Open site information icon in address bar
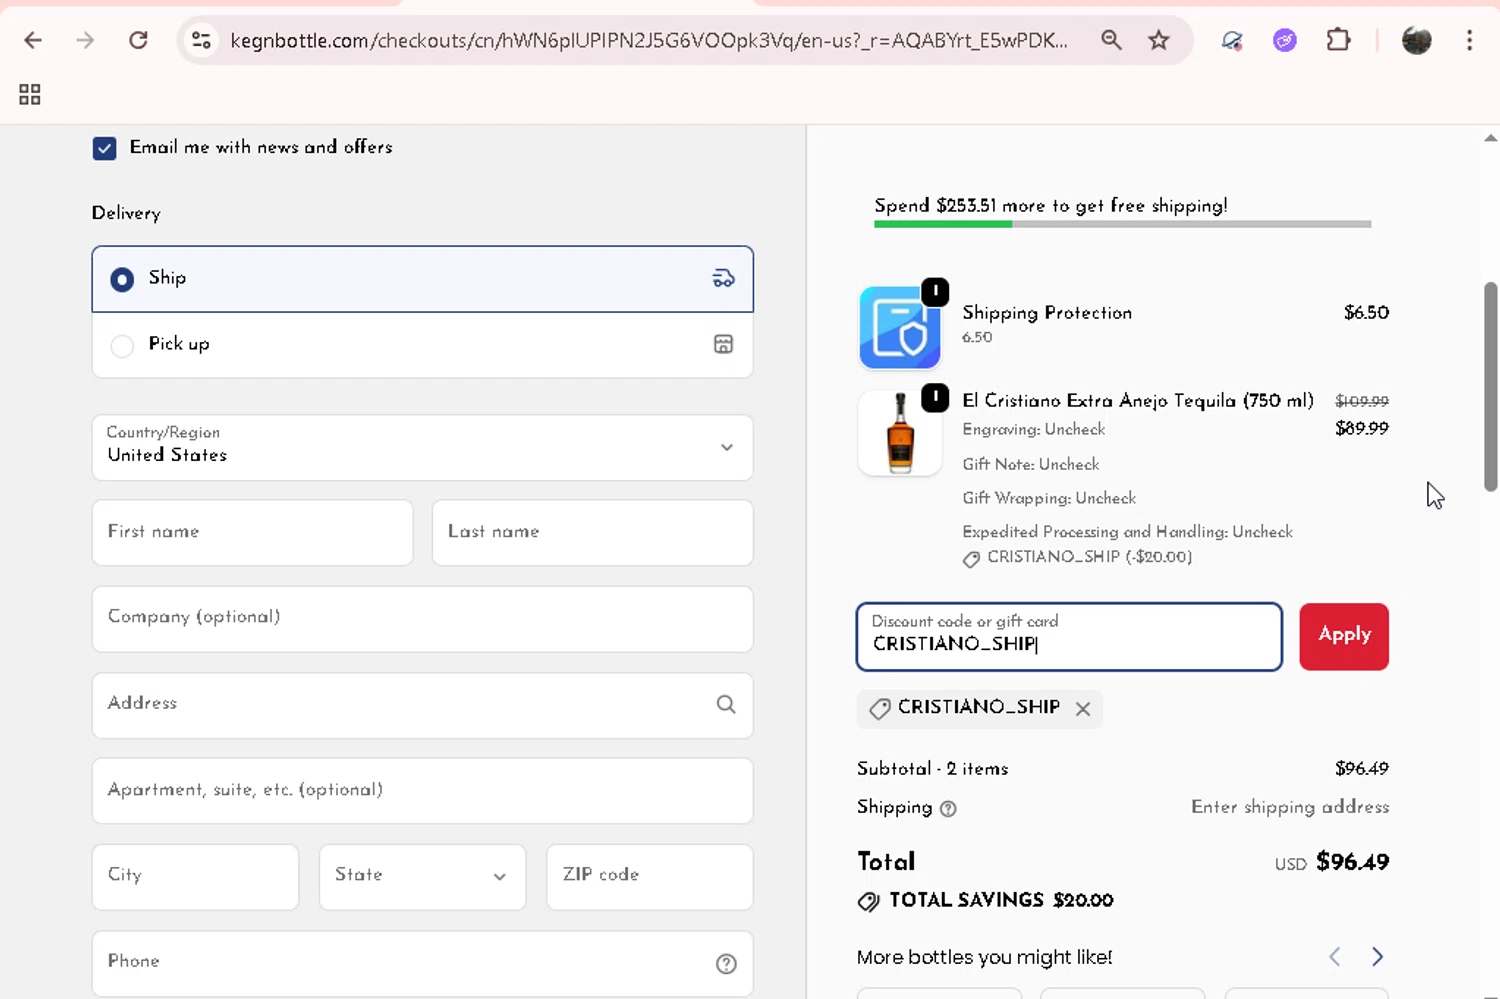 coord(201,40)
